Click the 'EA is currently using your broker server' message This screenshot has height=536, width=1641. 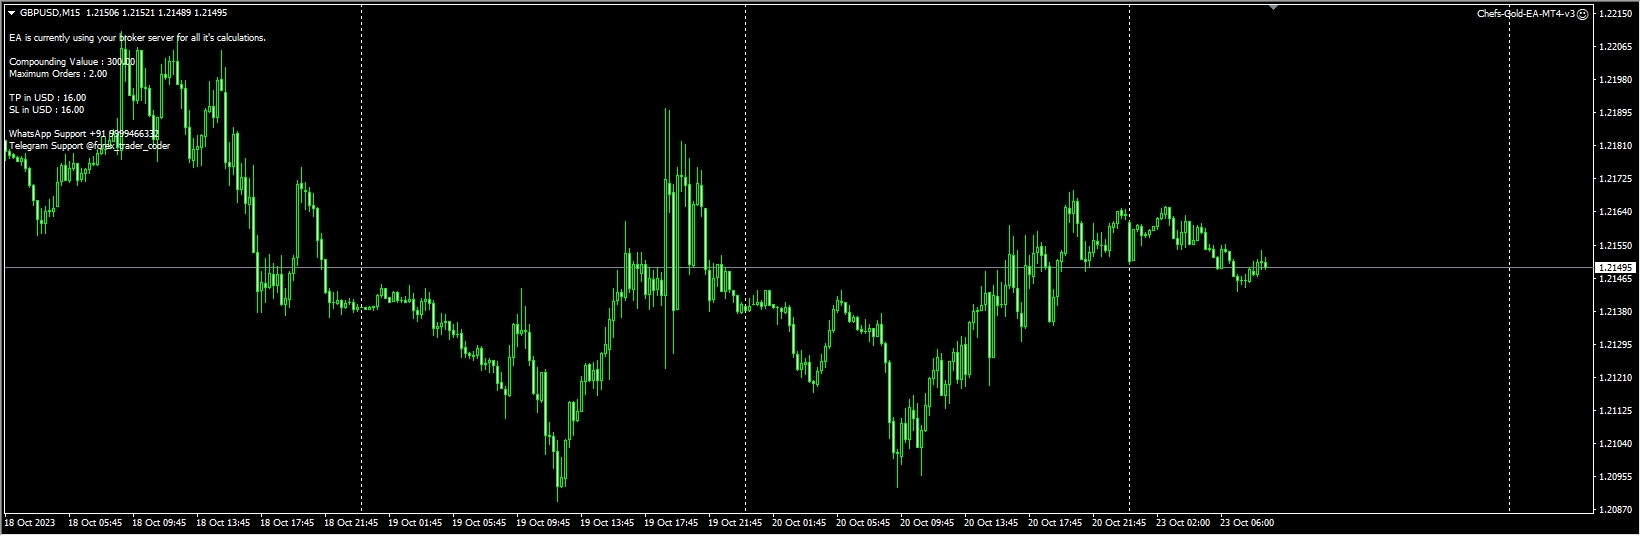click(x=137, y=37)
